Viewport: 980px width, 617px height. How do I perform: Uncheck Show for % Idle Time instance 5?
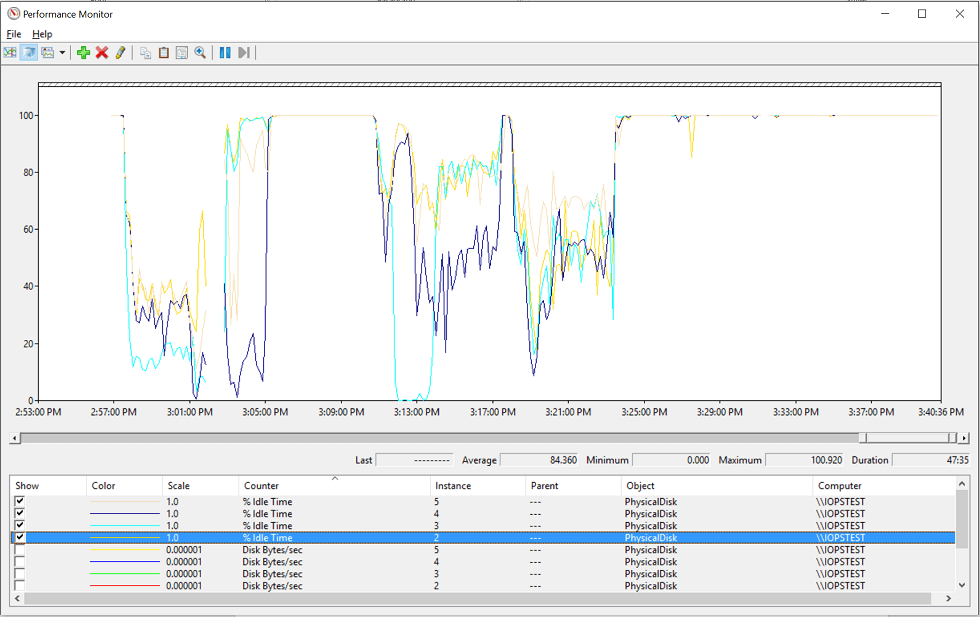click(x=17, y=501)
